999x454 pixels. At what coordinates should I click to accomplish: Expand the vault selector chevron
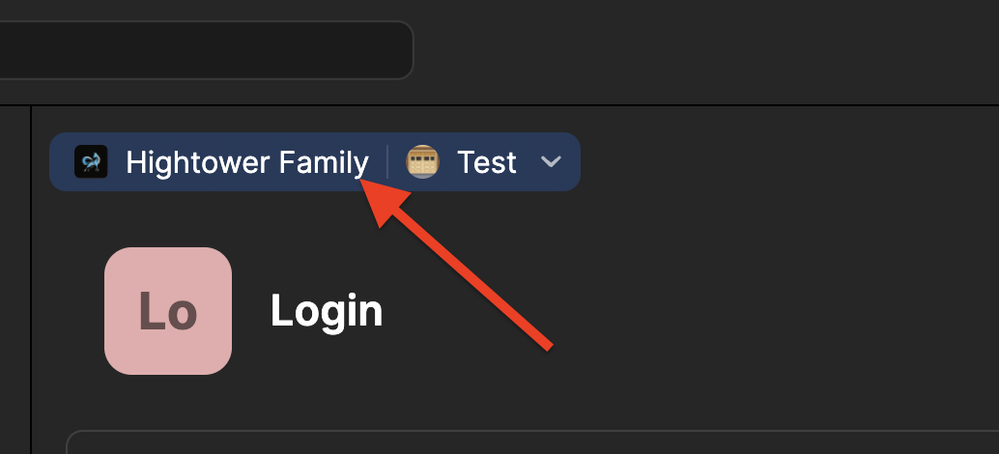pyautogui.click(x=550, y=162)
